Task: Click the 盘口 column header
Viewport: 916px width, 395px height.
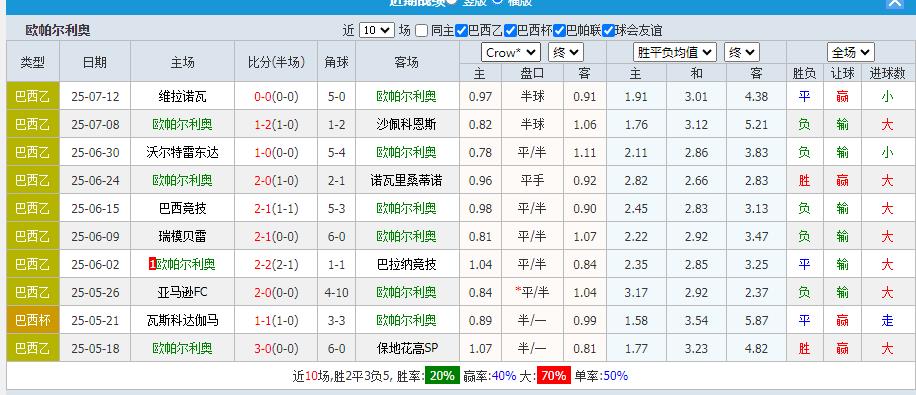Action: tap(532, 73)
